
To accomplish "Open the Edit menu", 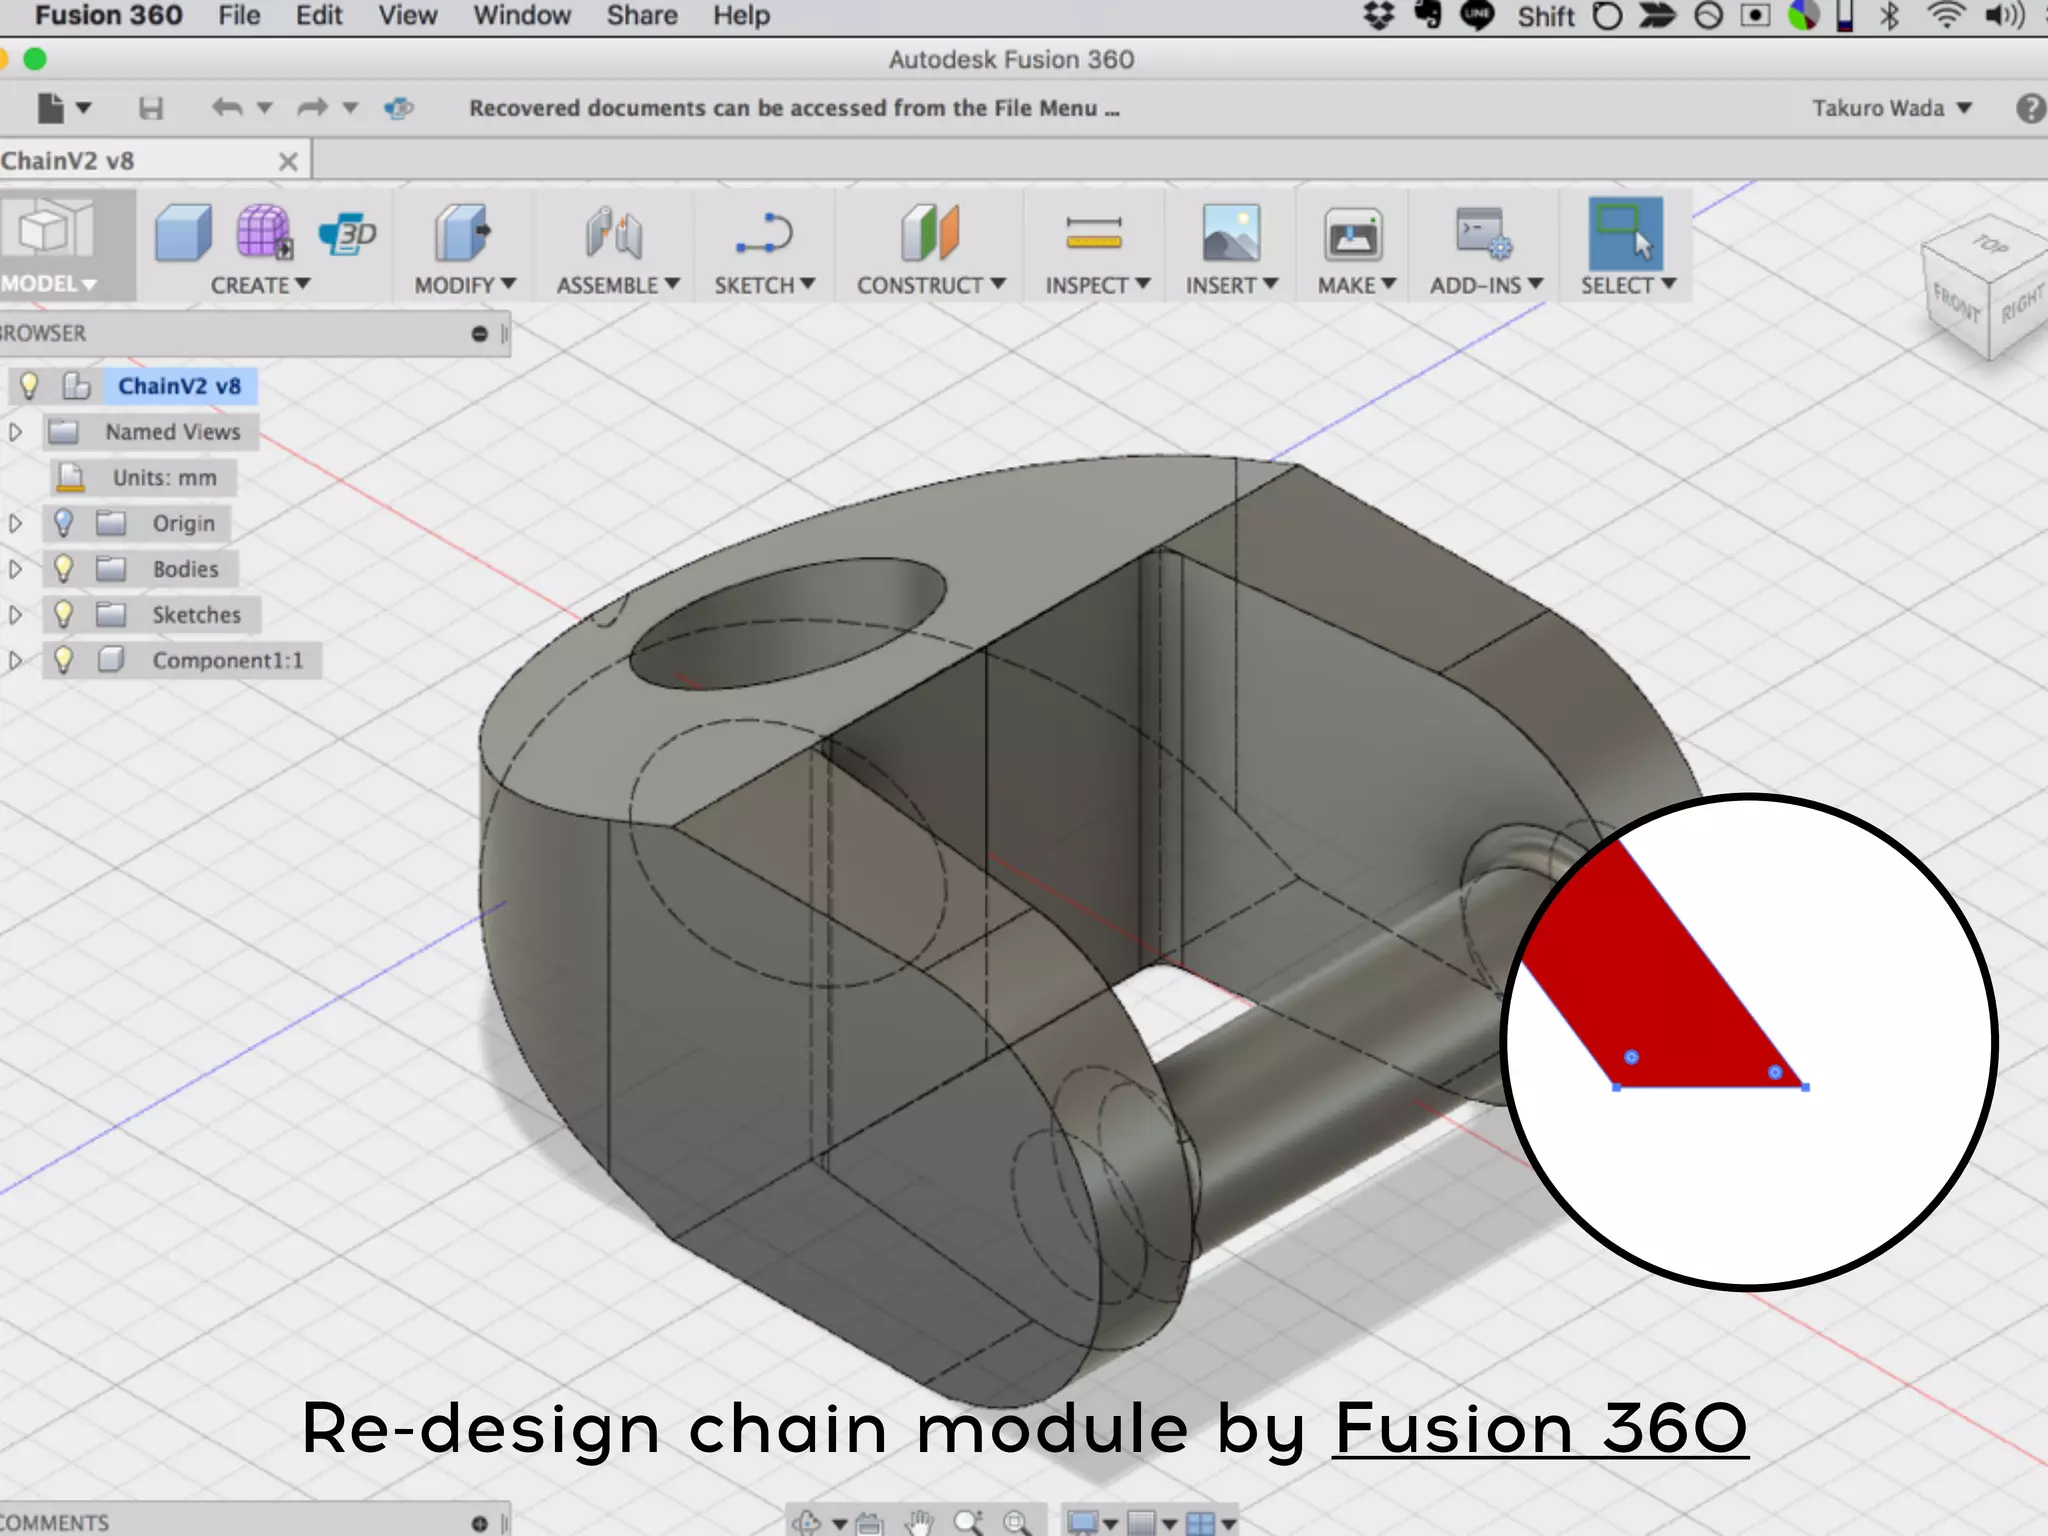I will (x=319, y=16).
